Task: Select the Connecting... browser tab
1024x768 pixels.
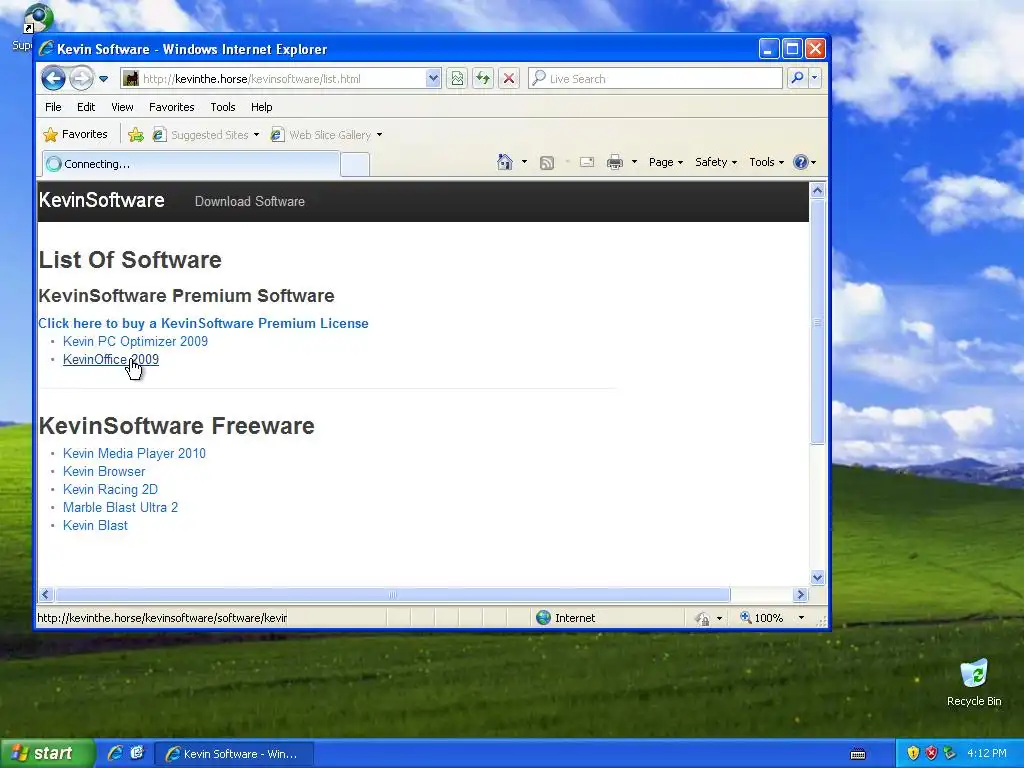Action: [191, 164]
